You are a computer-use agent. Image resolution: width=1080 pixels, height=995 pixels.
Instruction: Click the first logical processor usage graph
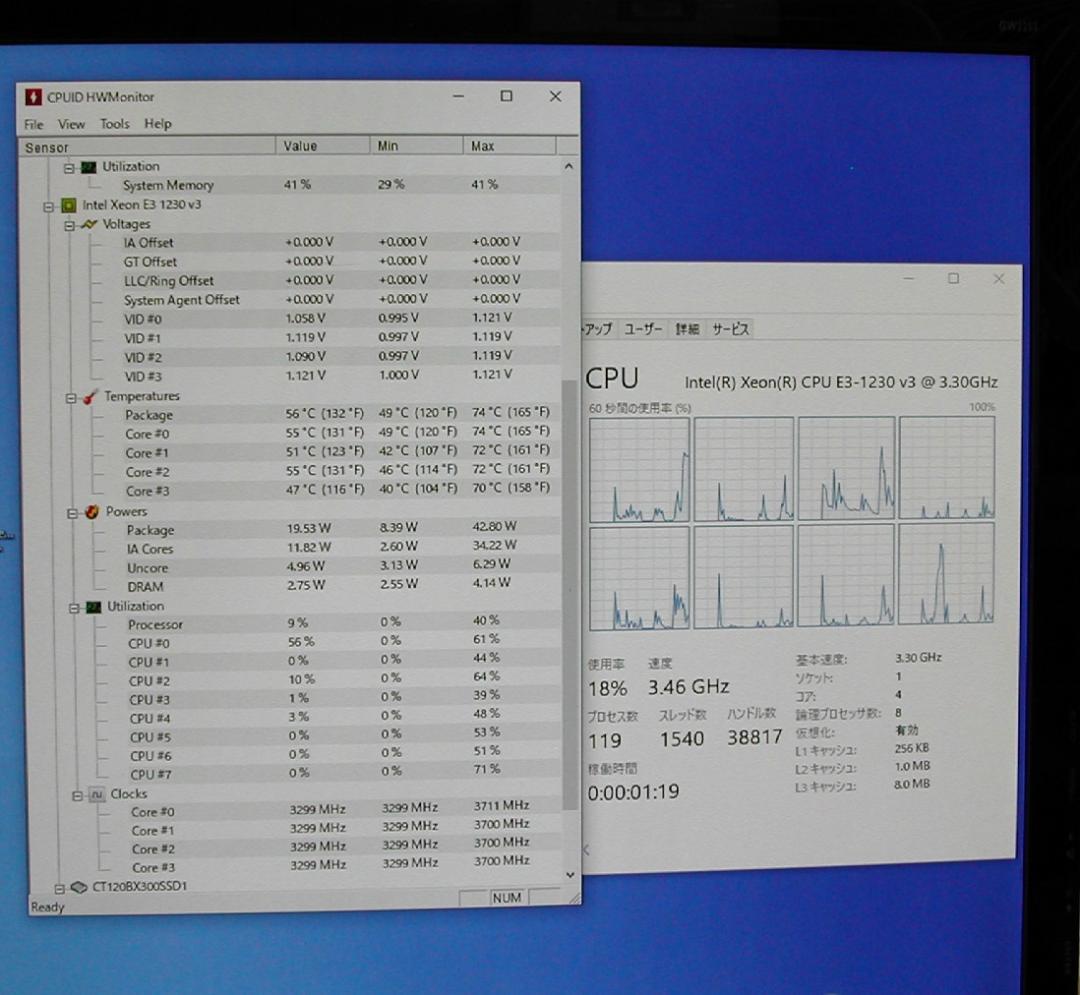(x=639, y=470)
